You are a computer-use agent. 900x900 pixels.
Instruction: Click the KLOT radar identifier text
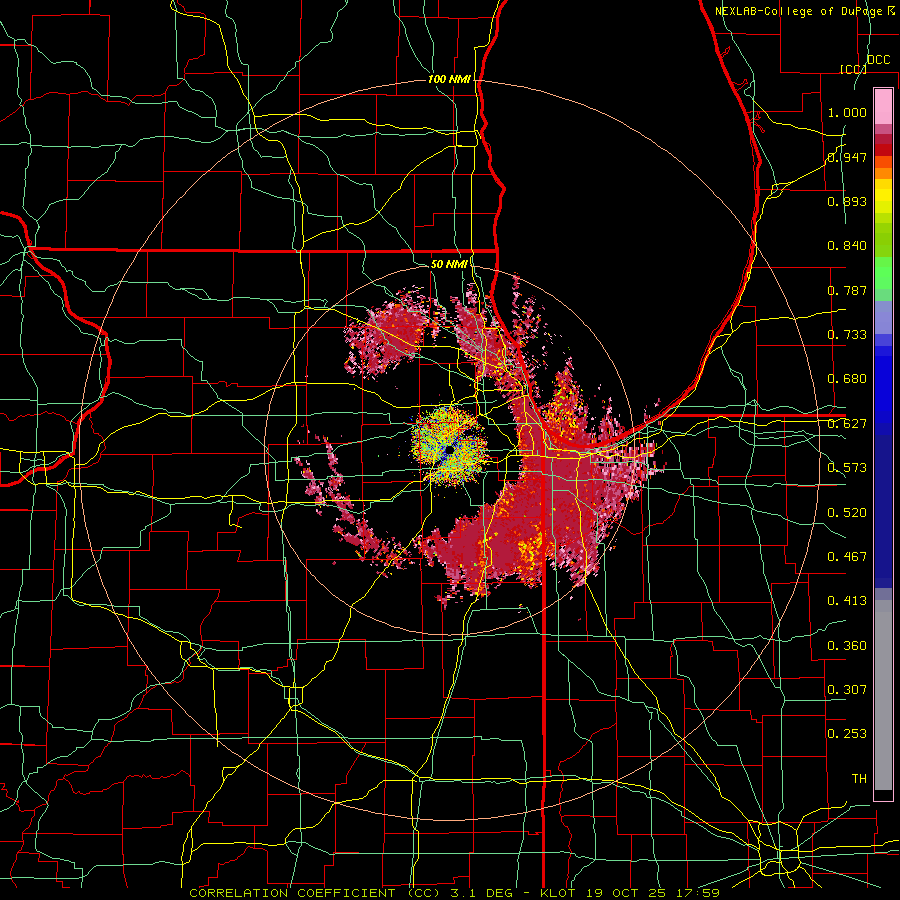click(x=557, y=893)
